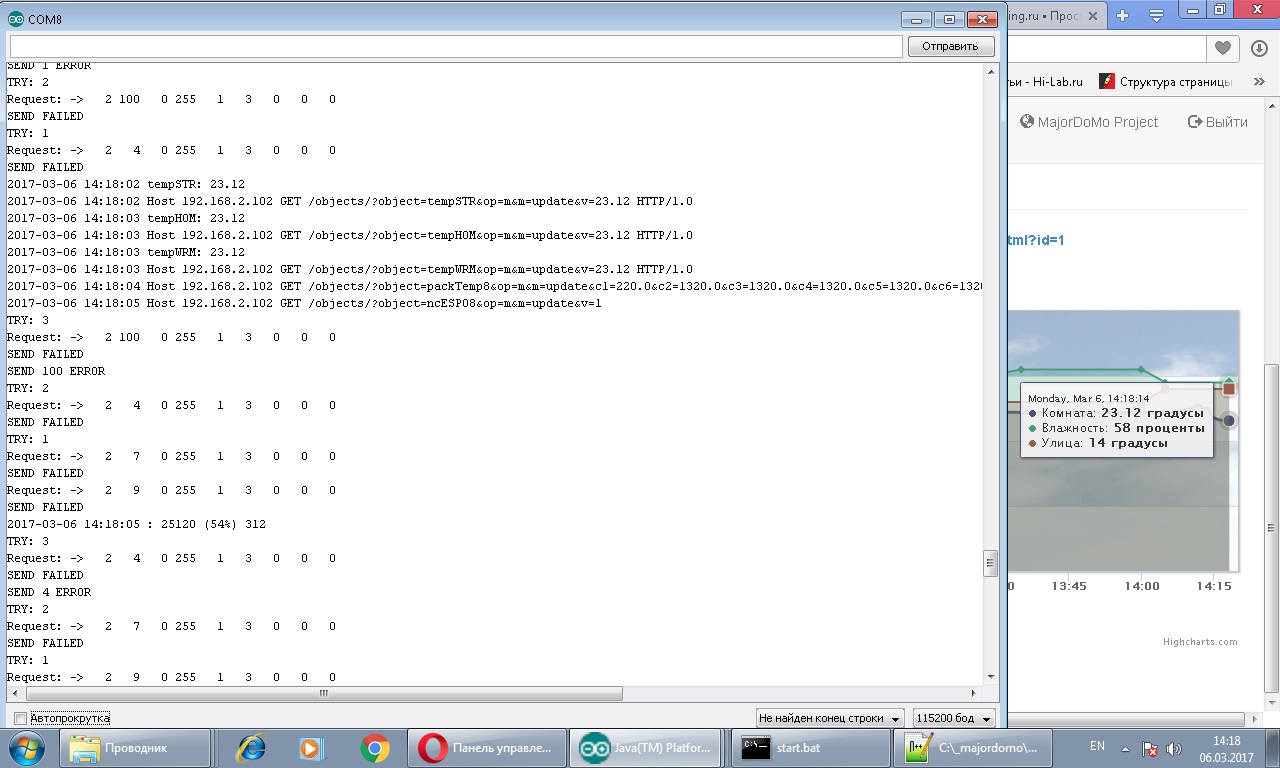Click the 'Улица: 14 градусы' tooltip line
The height and width of the screenshot is (768, 1280).
1098,443
